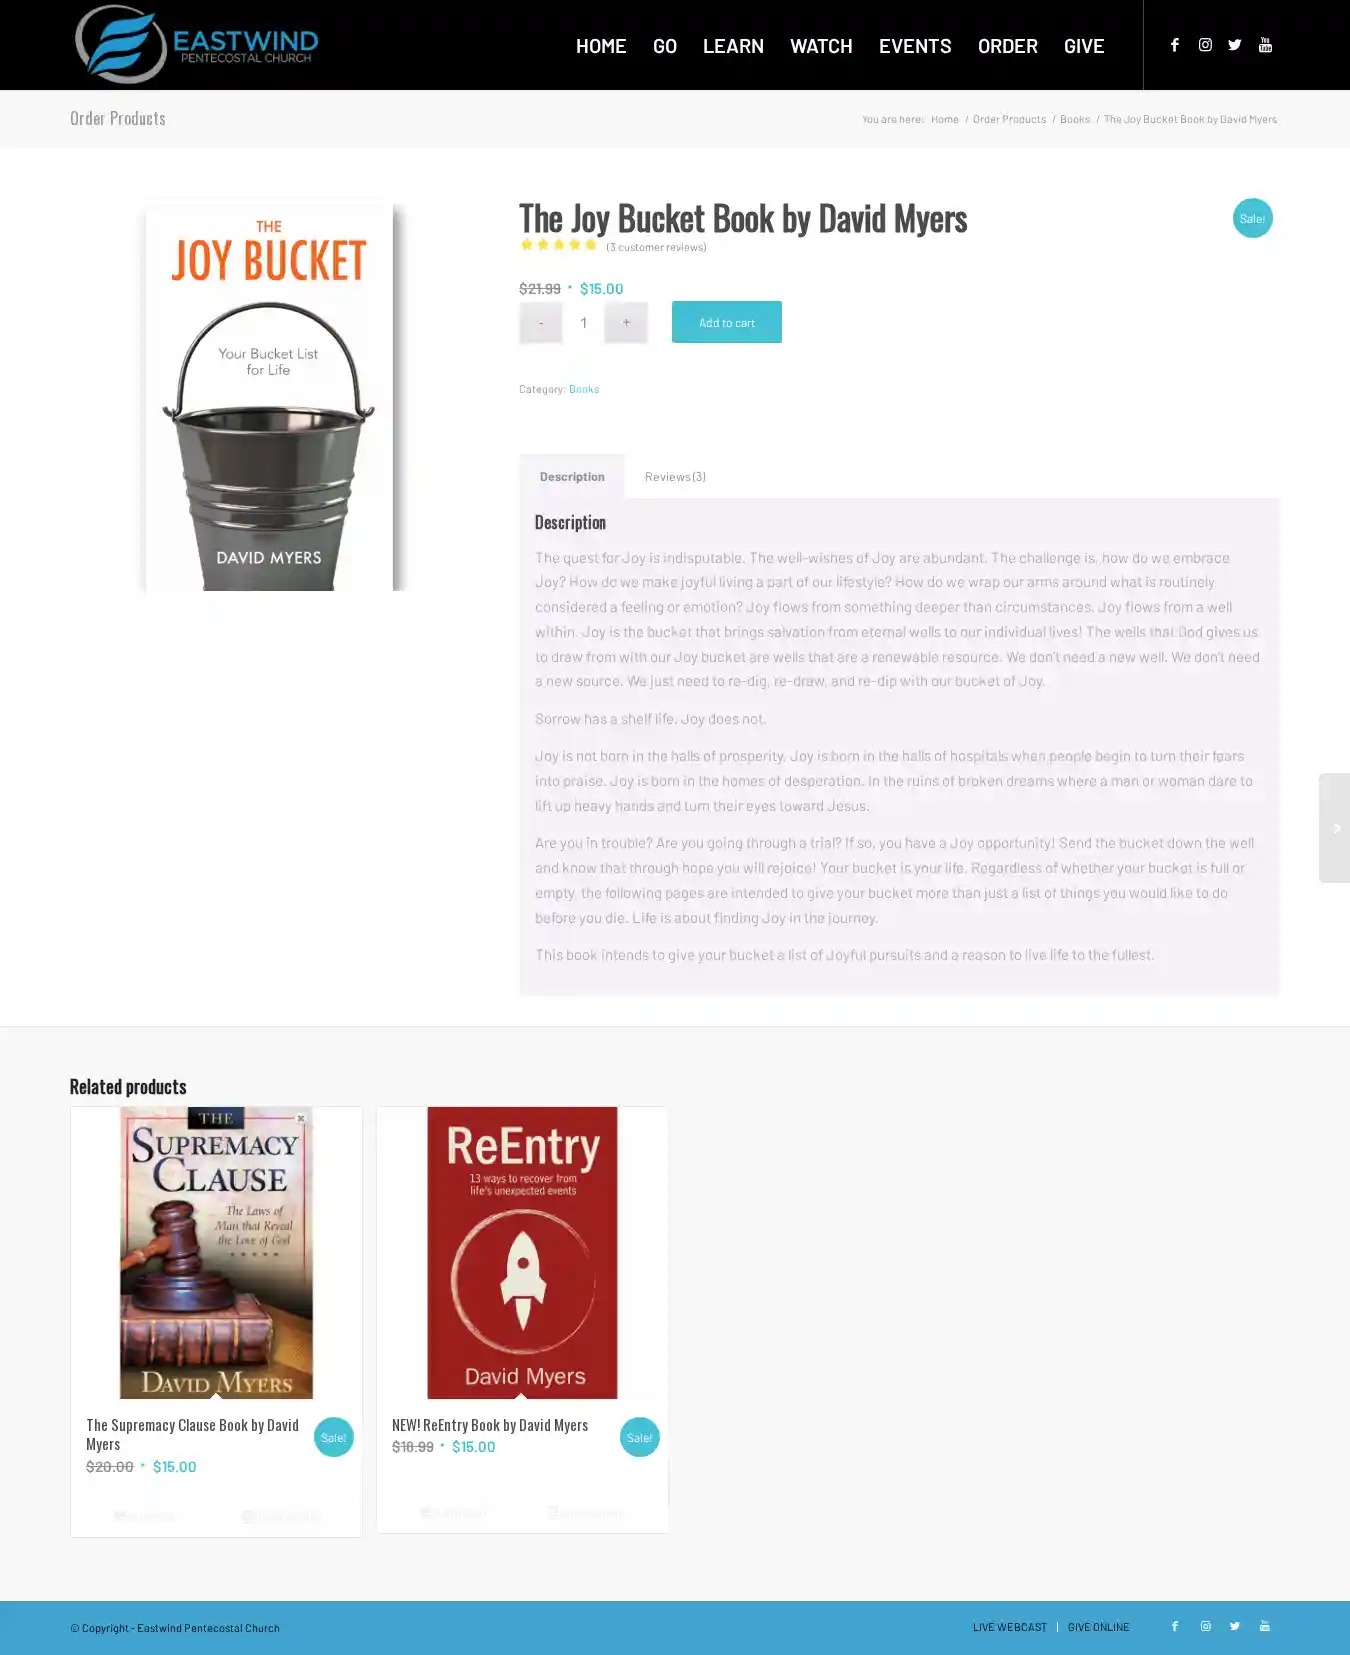Screen dimensions: 1350x1655
Task: Open the ReEntry book cover thumbnail
Action: click(522, 1252)
